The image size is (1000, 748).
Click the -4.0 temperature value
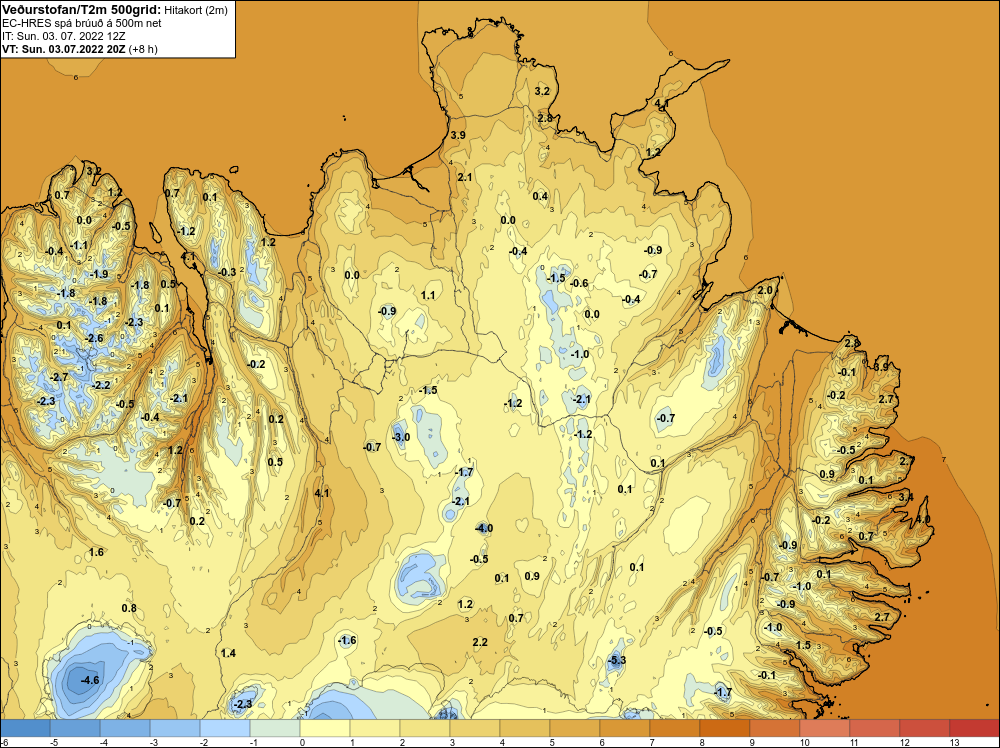click(484, 528)
